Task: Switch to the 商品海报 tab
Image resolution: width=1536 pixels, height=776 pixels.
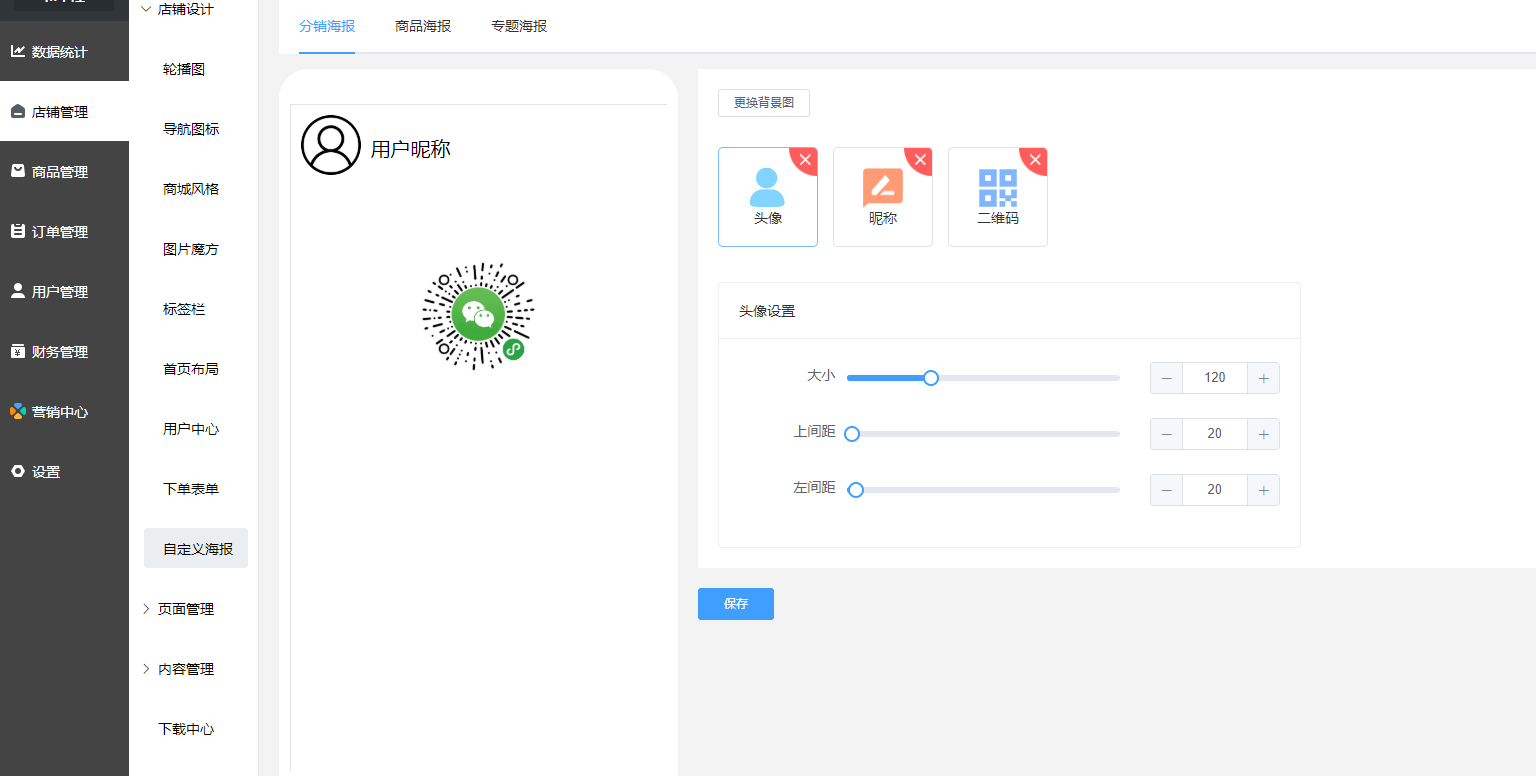Action: (423, 26)
